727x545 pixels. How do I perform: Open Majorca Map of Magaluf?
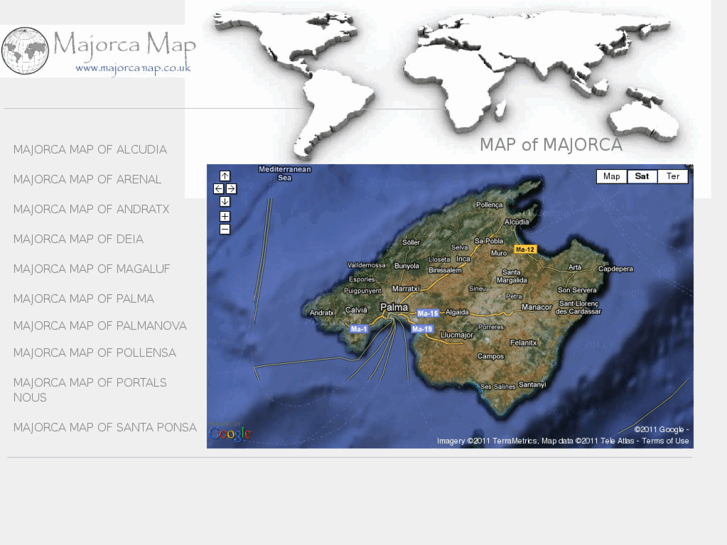[x=92, y=269]
